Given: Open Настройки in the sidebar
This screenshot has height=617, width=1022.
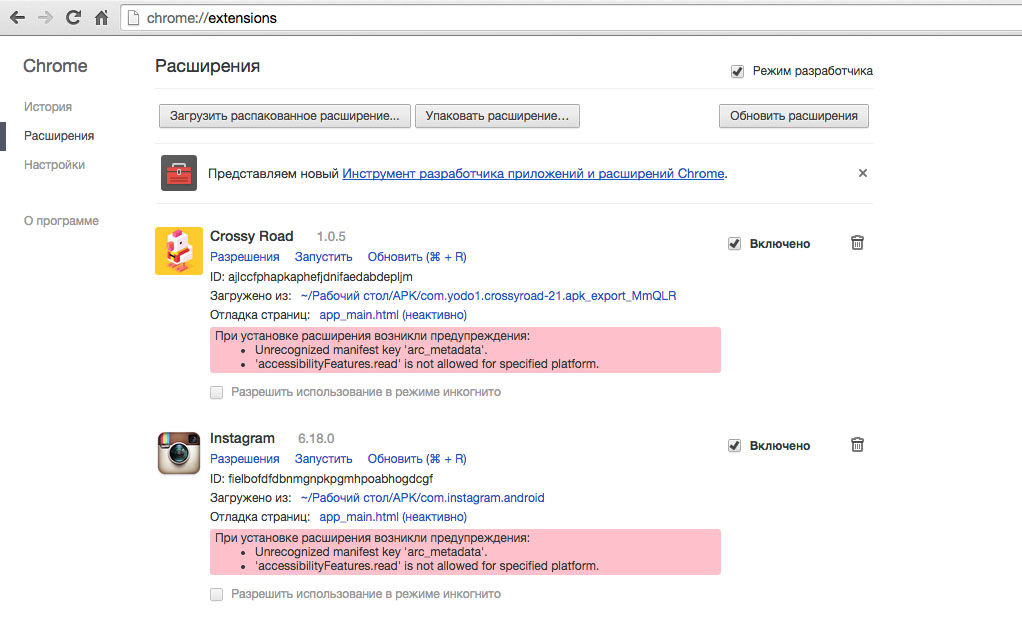Looking at the screenshot, I should 54,165.
